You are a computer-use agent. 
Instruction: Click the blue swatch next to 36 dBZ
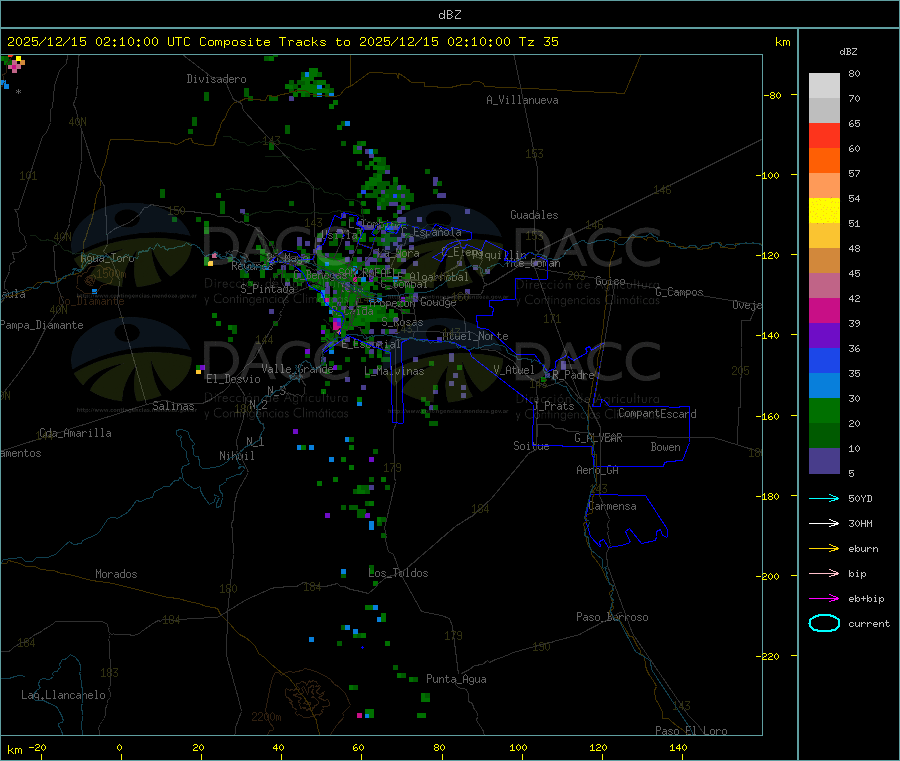824,360
